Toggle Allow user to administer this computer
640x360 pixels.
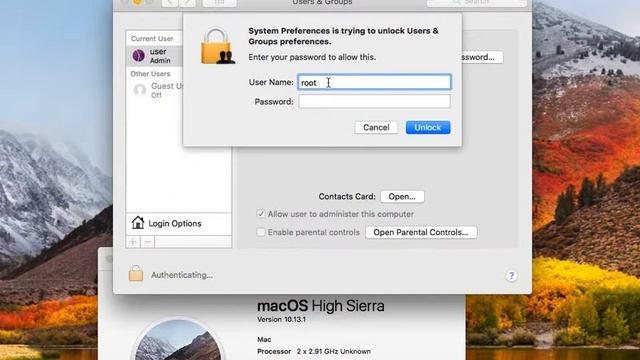[260, 214]
